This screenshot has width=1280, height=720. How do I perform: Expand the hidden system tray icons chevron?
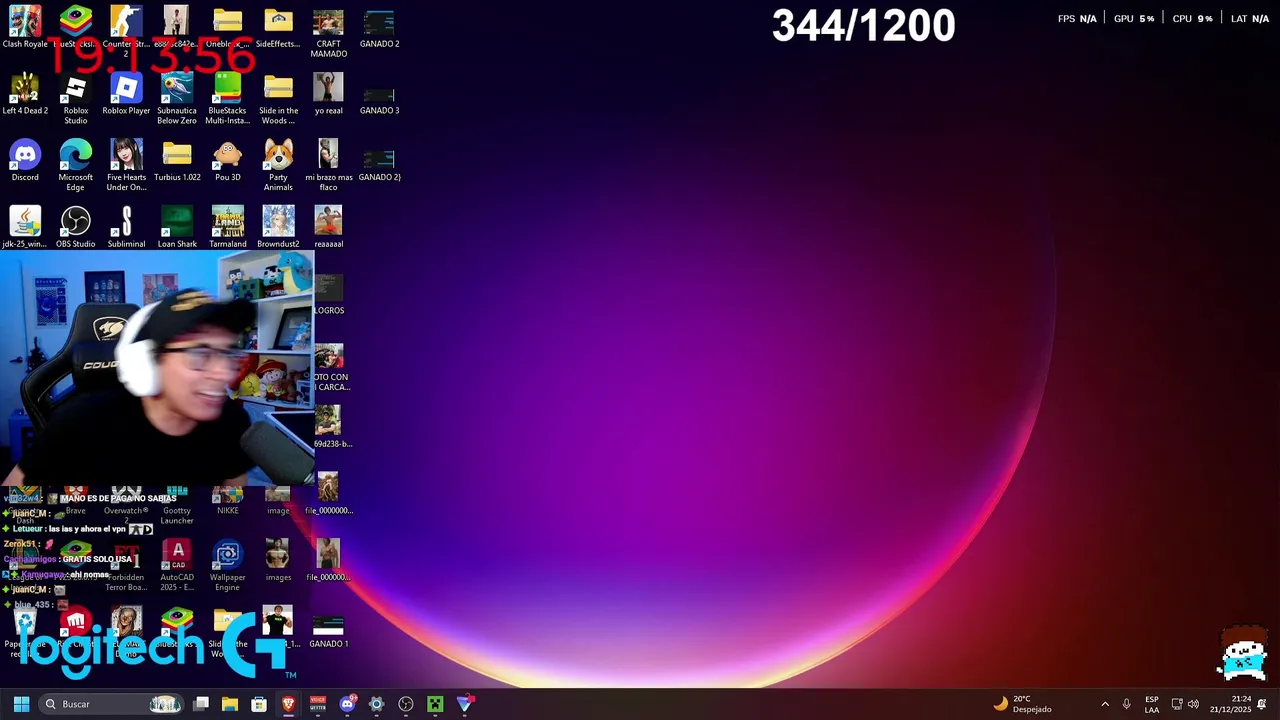tap(1105, 704)
